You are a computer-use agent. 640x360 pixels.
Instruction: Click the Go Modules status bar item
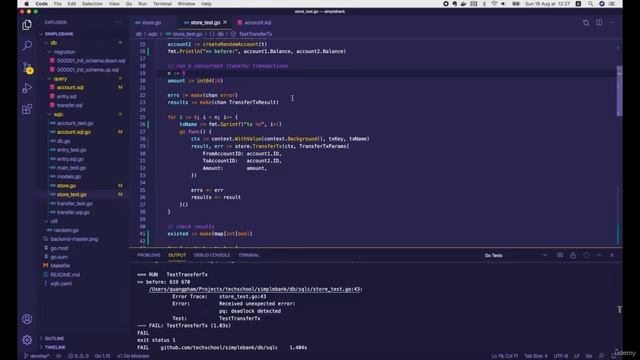[x=133, y=356]
